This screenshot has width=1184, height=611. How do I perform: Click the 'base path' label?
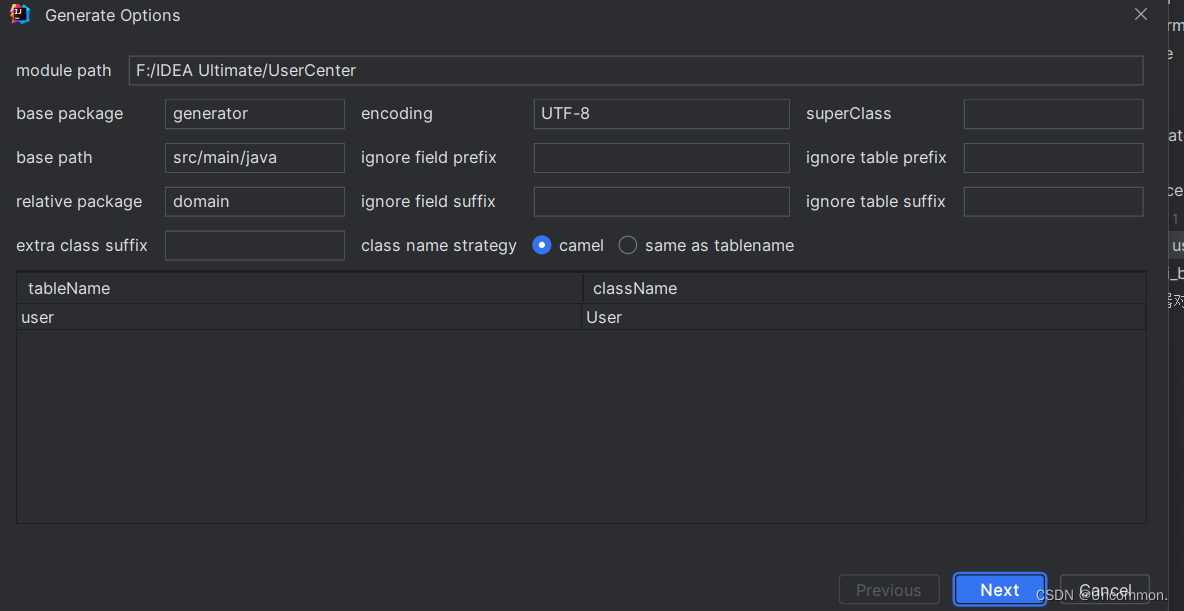(x=54, y=158)
